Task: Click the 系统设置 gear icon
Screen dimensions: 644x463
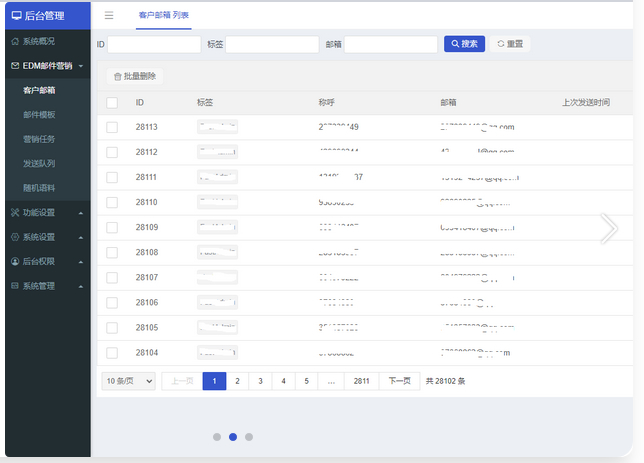Action: click(14, 237)
